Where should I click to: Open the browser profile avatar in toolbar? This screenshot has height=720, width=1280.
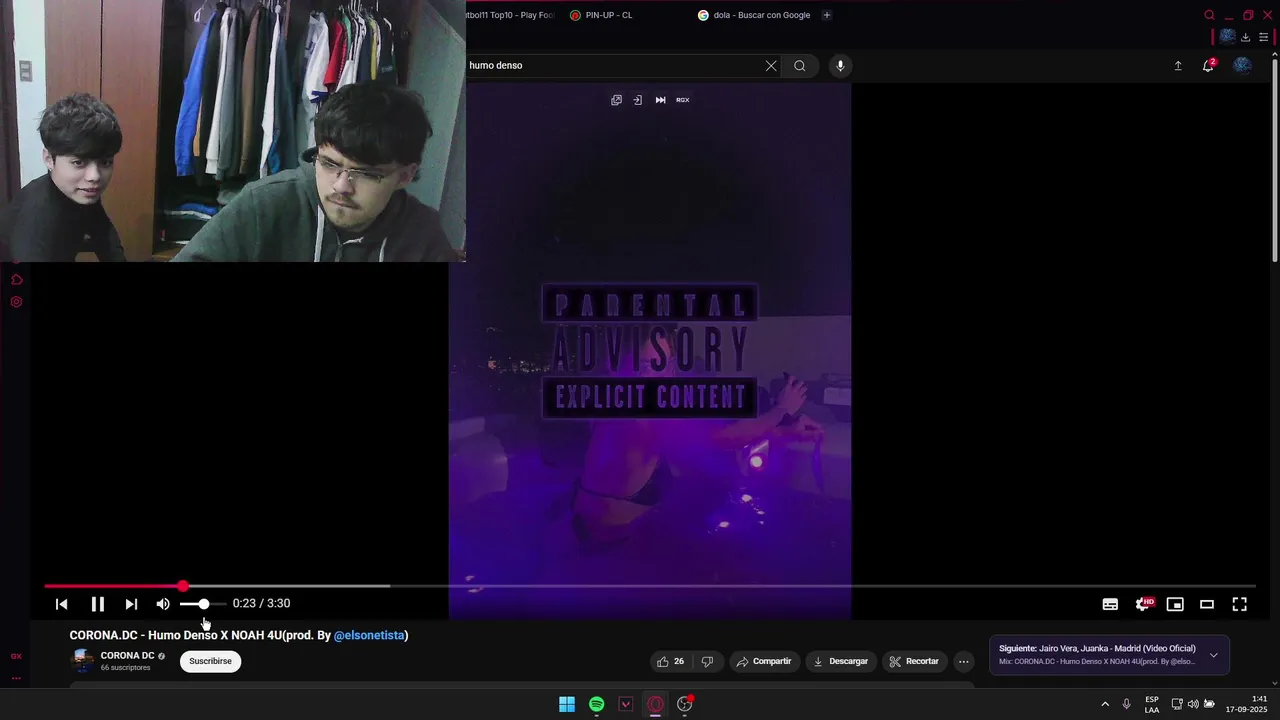click(1227, 37)
